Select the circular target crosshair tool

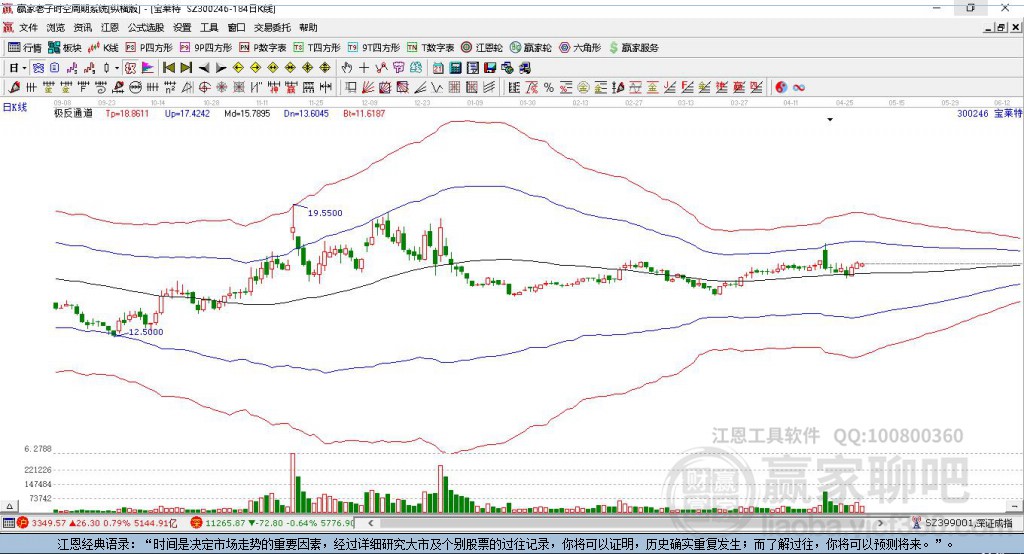204,87
